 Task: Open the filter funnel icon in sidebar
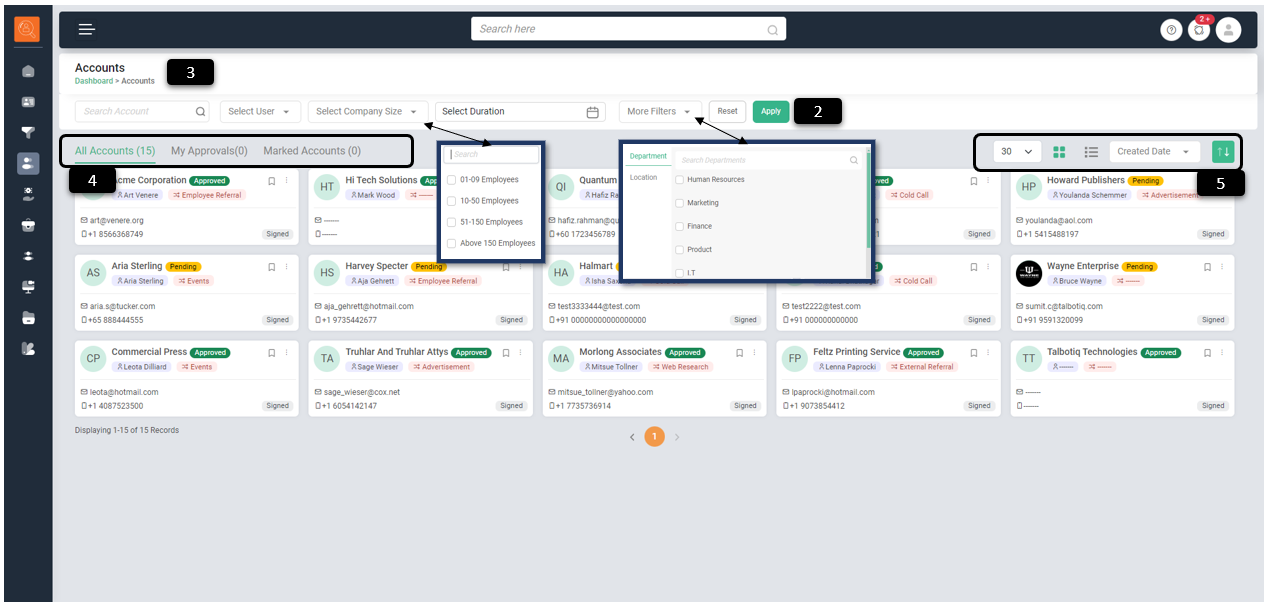click(x=28, y=132)
